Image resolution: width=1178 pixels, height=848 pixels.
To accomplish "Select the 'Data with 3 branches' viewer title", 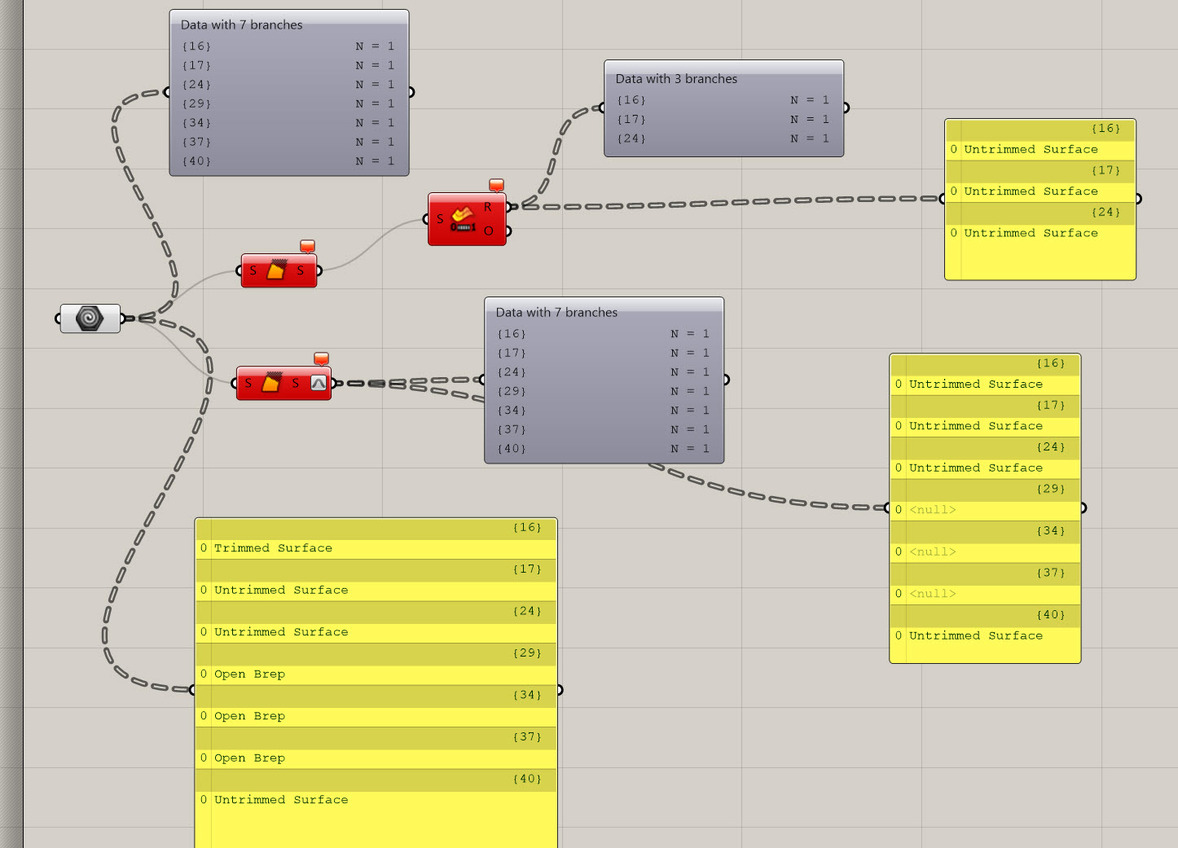I will (676, 79).
